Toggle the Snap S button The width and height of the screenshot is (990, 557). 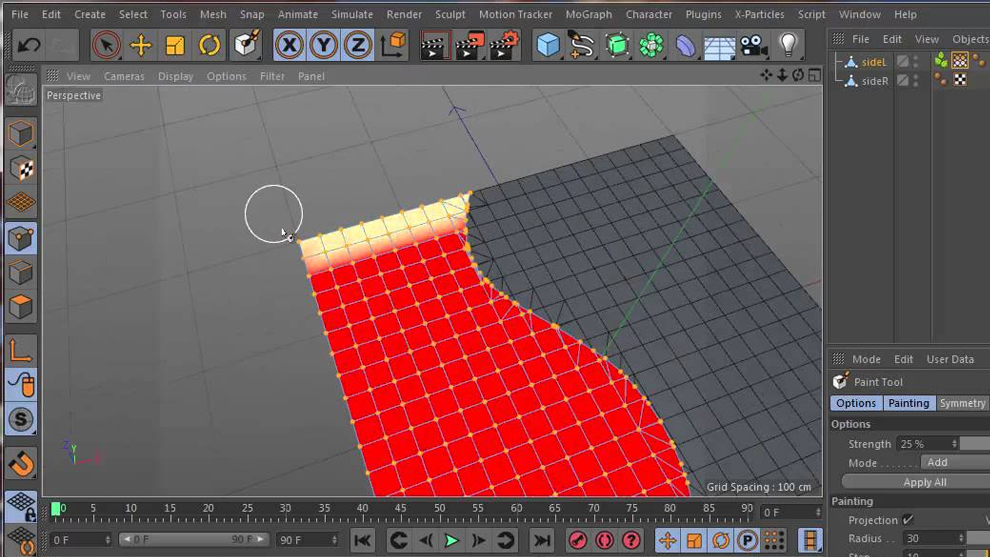pyautogui.click(x=21, y=419)
